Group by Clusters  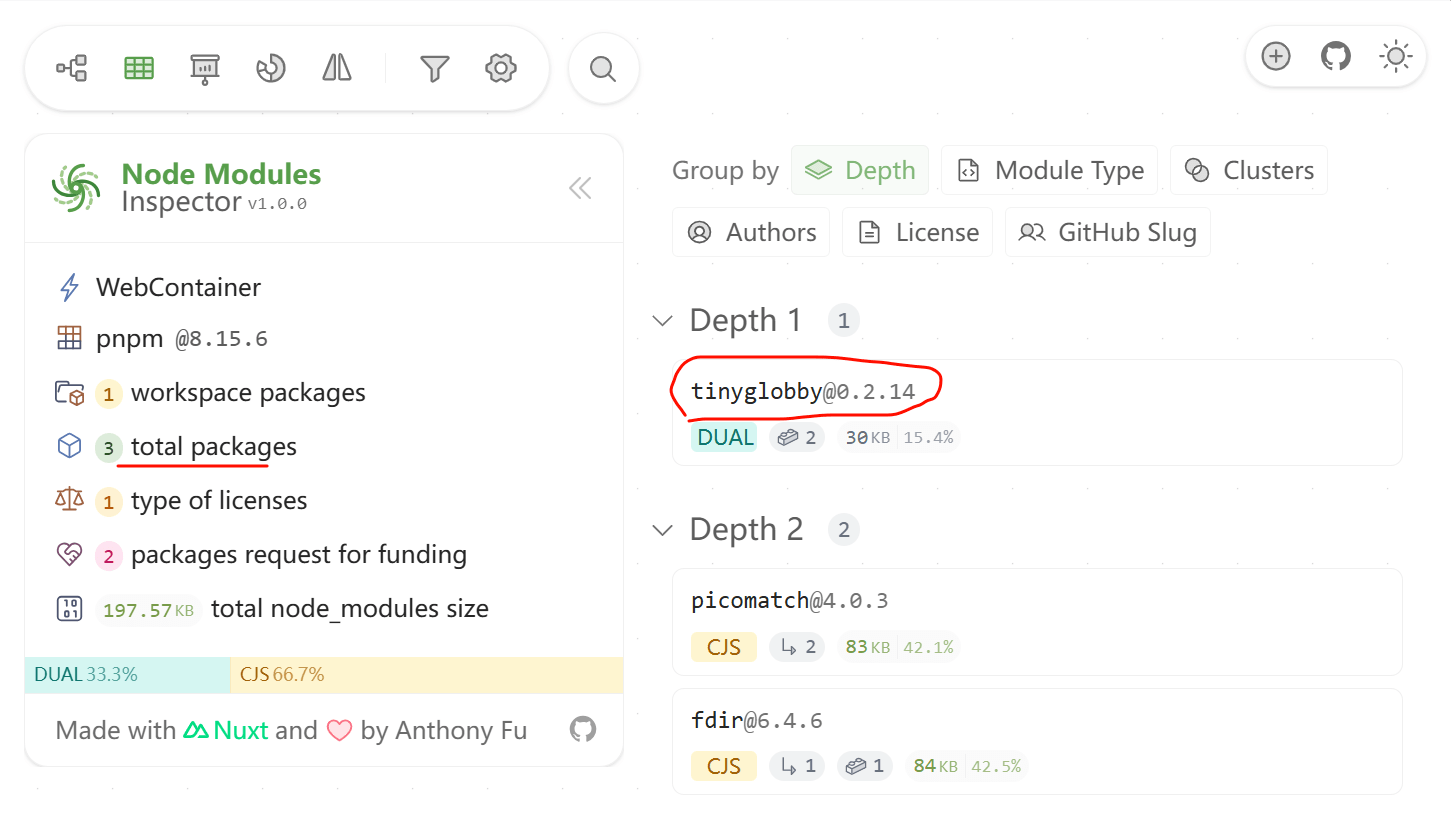[1249, 170]
